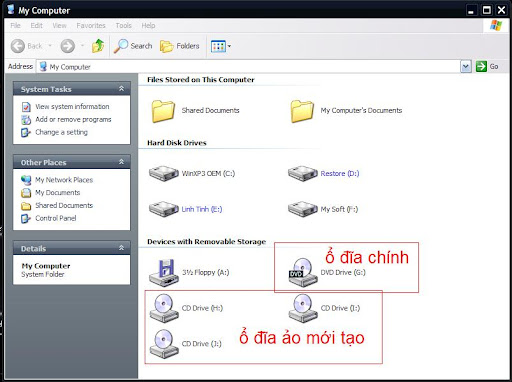Collapse the Details panel
Screen dimensions: 512x382
pyautogui.click(x=121, y=248)
